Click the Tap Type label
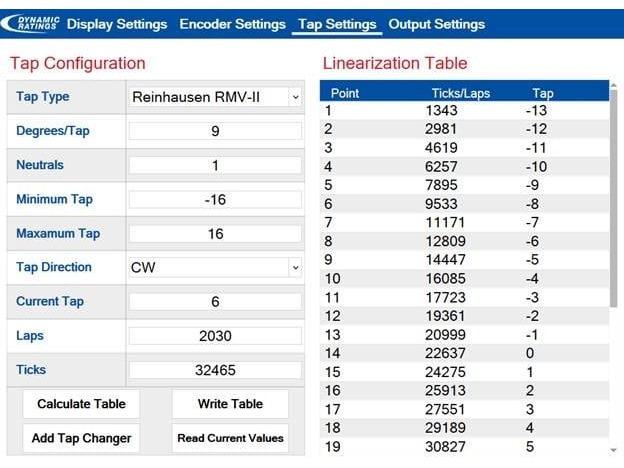Screen dimensions: 624x468 [43, 97]
